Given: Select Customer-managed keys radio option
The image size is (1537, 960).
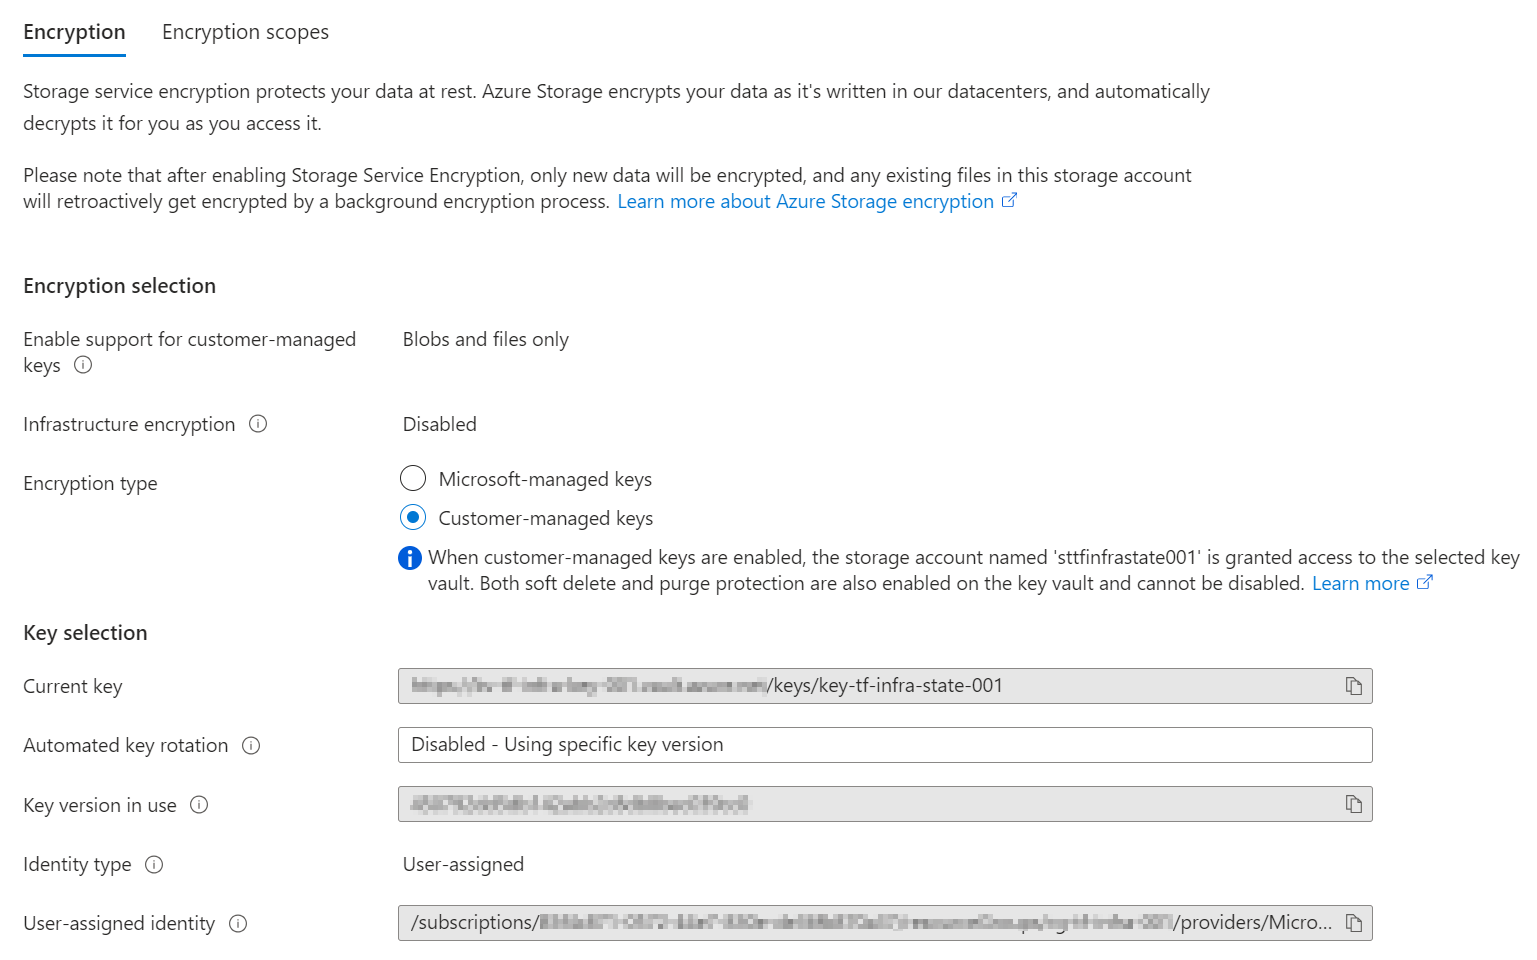Looking at the screenshot, I should (x=413, y=518).
